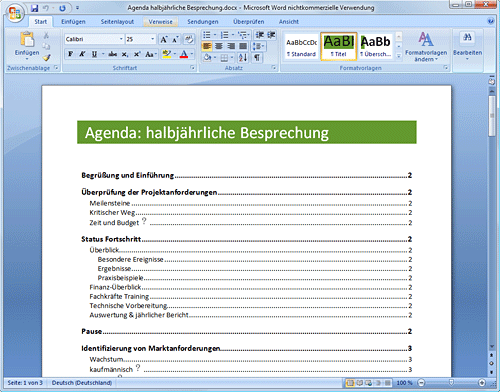The width and height of the screenshot is (500, 392).
Task: Toggle justify alignment
Action: coord(243,46)
